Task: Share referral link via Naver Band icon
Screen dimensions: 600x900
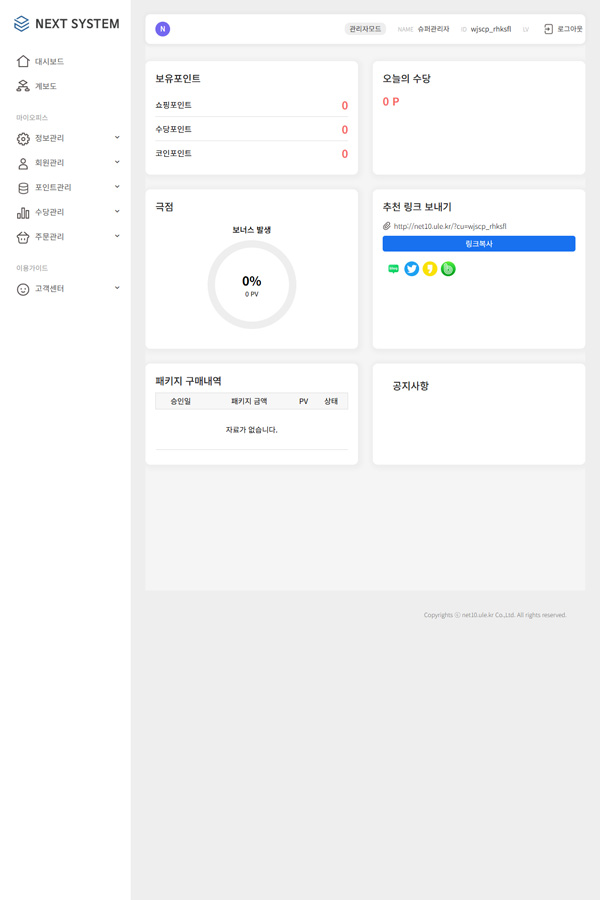Action: 448,269
